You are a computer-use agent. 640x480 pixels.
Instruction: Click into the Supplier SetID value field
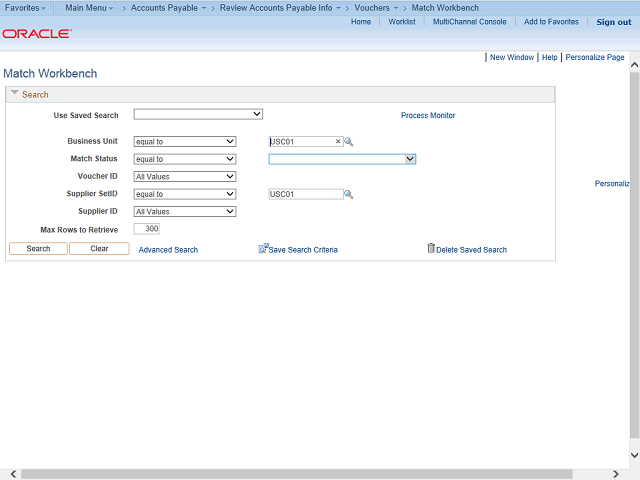pyautogui.click(x=306, y=194)
